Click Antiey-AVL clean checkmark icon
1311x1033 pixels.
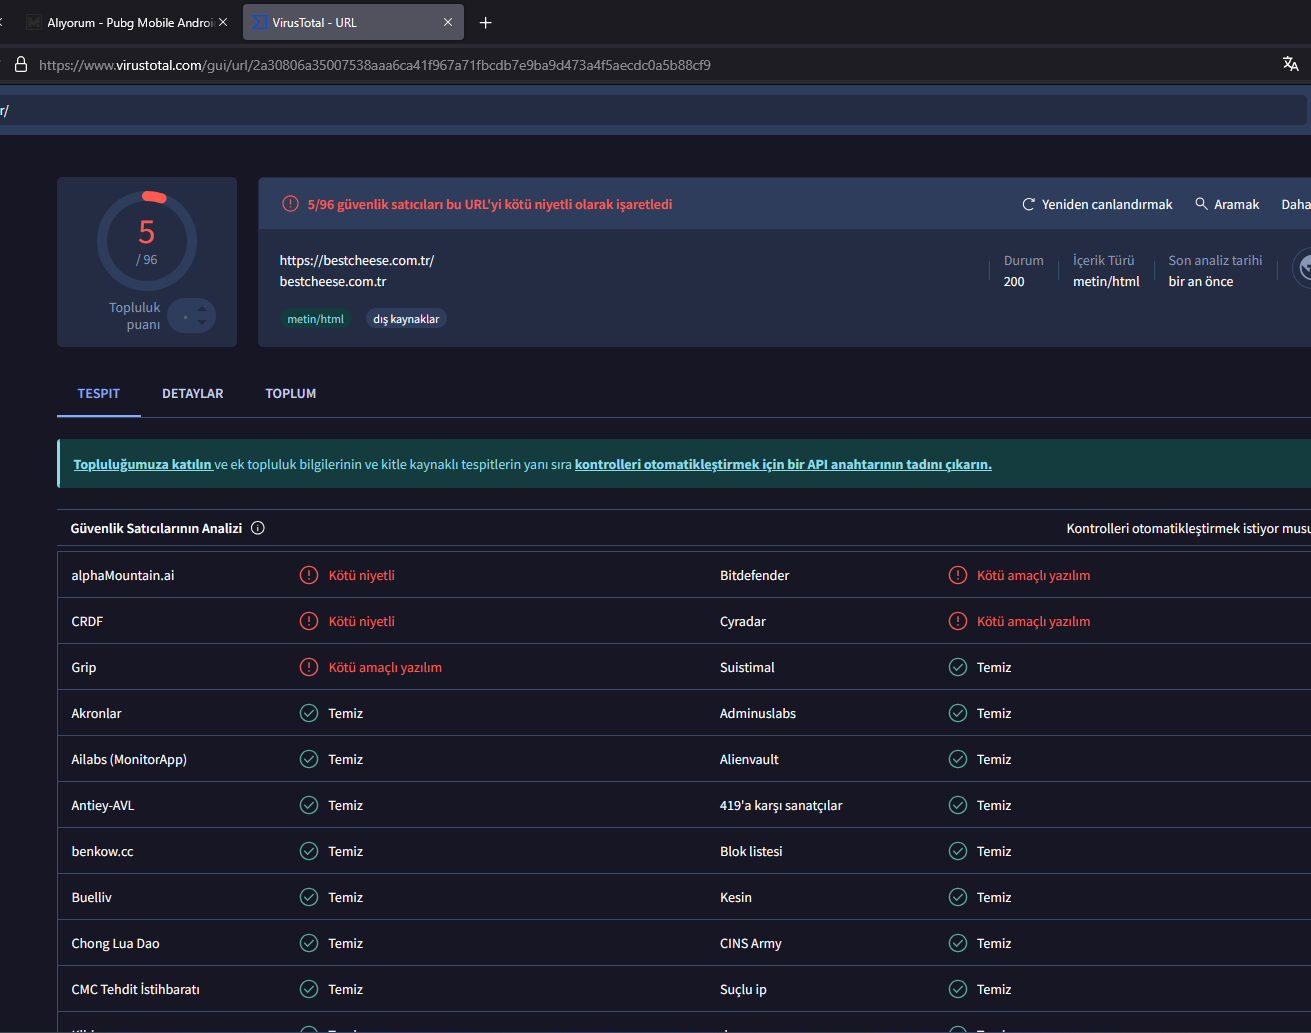coord(309,805)
